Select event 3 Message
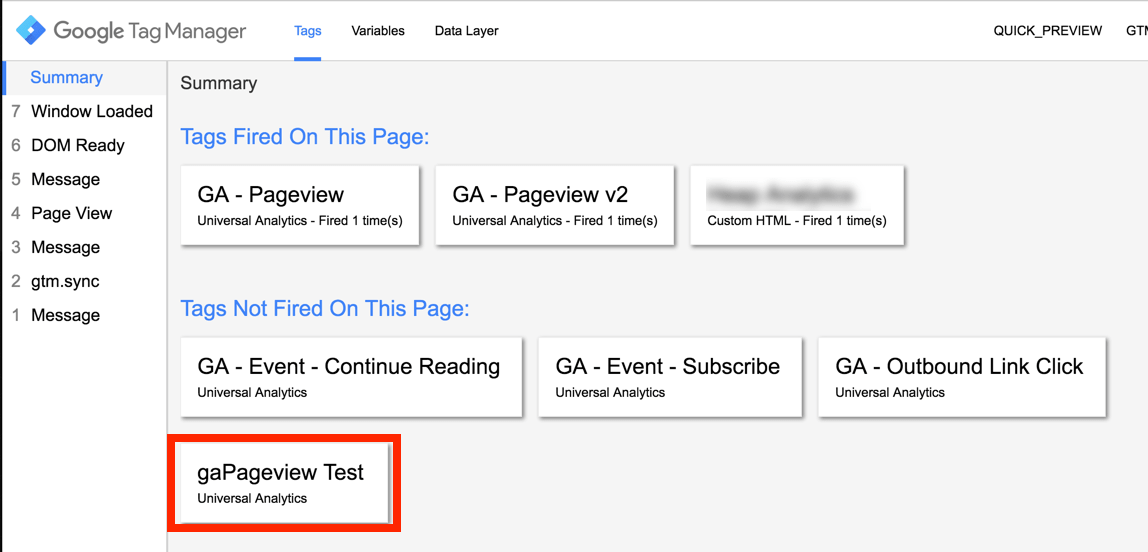 click(84, 247)
